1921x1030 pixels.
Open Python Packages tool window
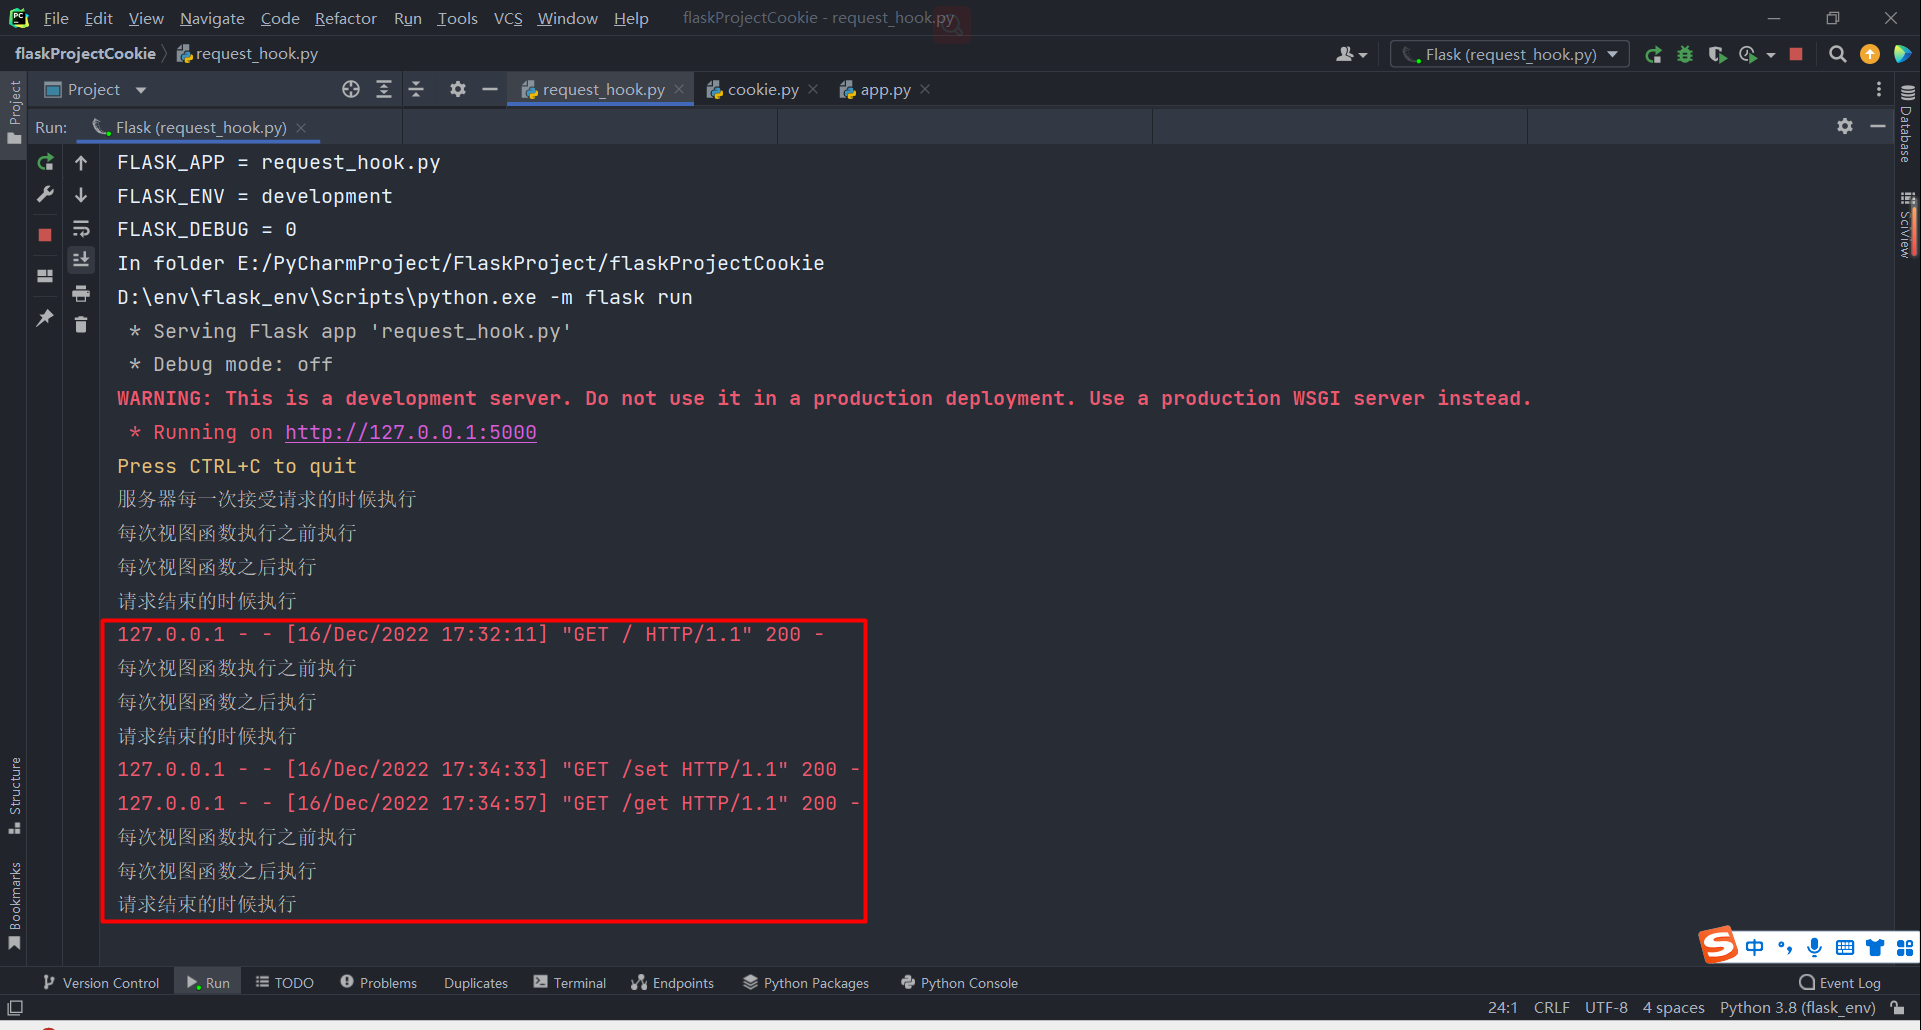pos(806,983)
